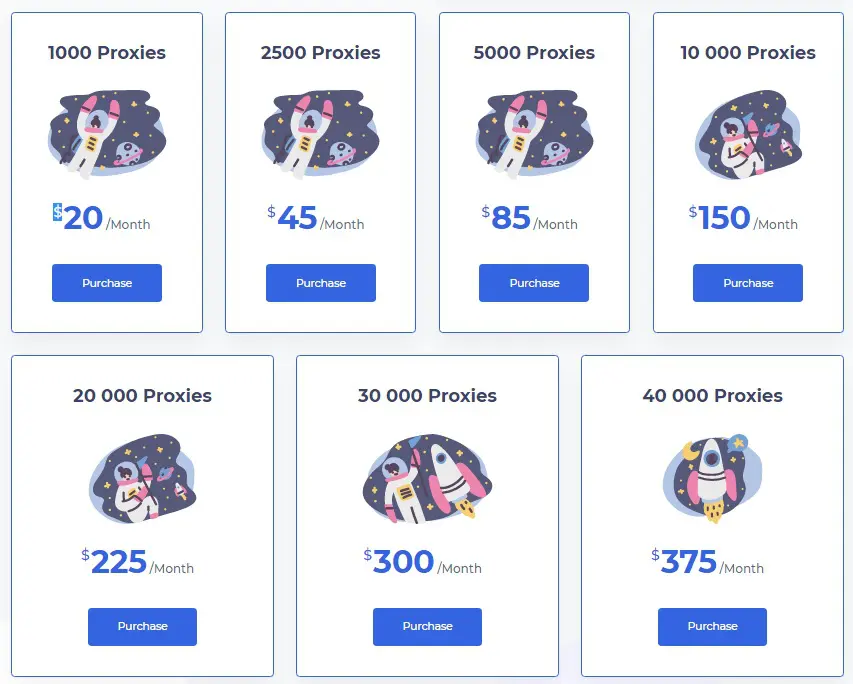Select the seated astronaut illustration on 10 000 Proxies

tap(748, 134)
